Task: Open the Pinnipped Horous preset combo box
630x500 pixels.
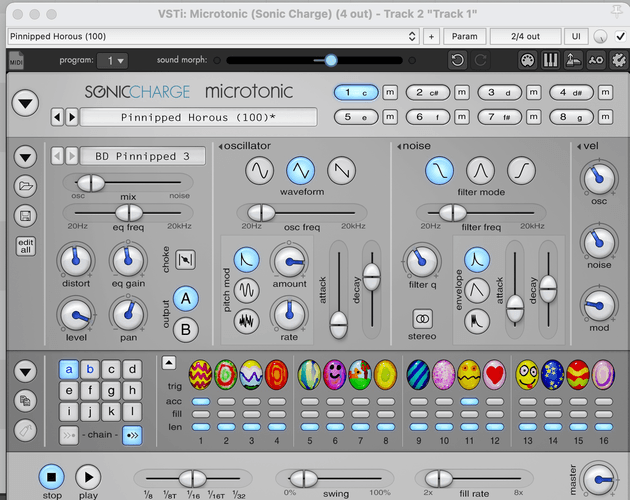Action: [x=213, y=36]
